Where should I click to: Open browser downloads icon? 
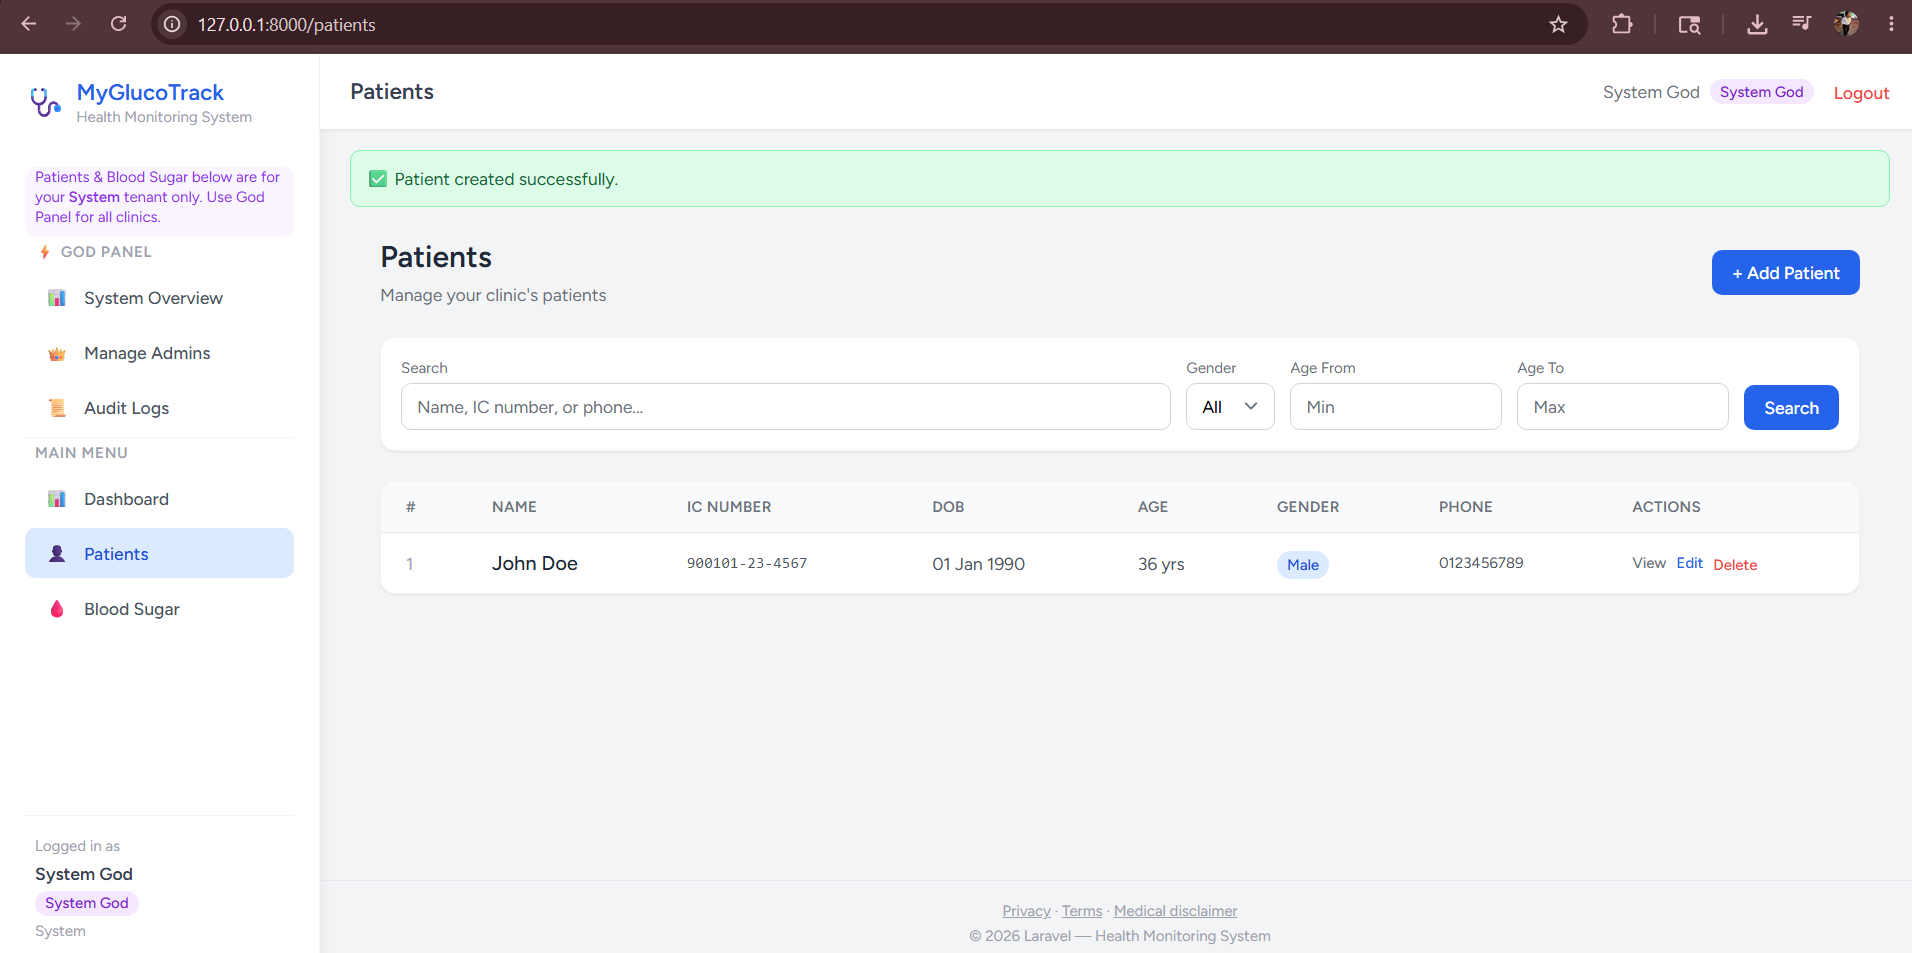point(1757,24)
